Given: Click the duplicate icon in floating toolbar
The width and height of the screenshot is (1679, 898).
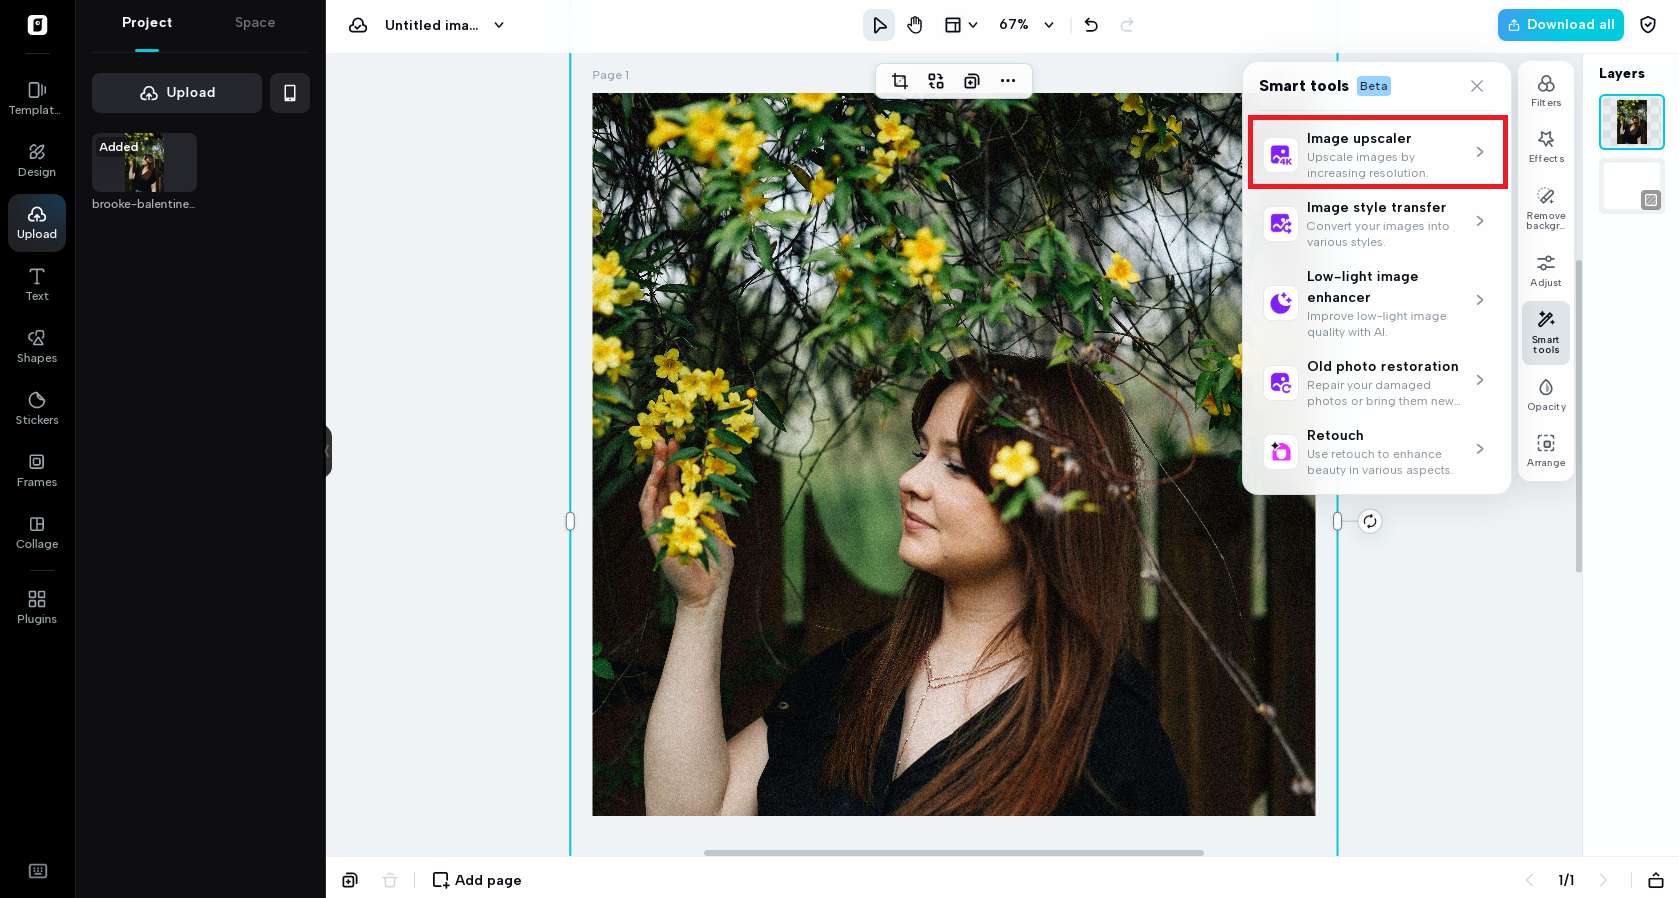Looking at the screenshot, I should (x=972, y=81).
